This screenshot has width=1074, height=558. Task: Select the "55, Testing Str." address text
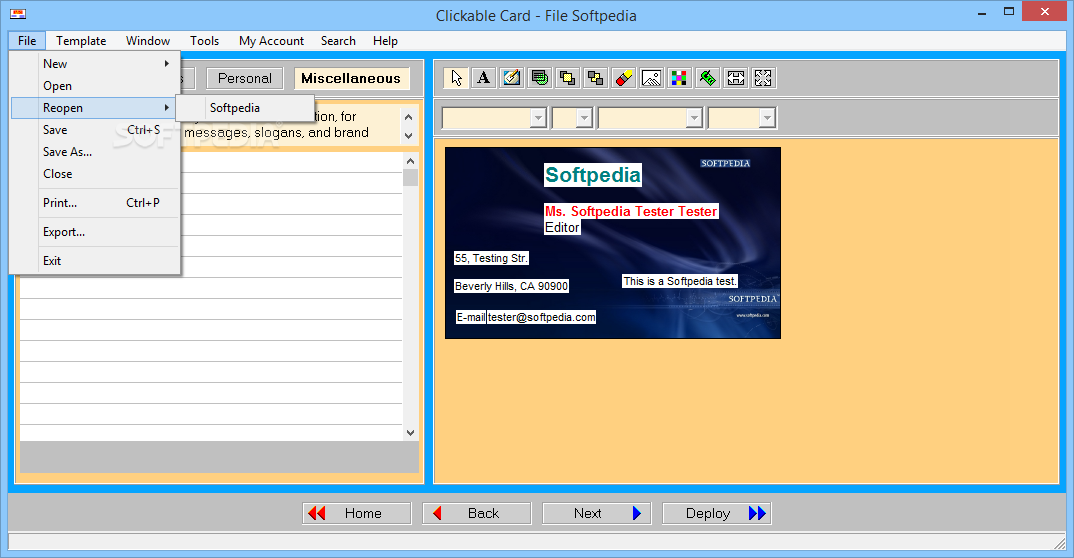(x=491, y=258)
